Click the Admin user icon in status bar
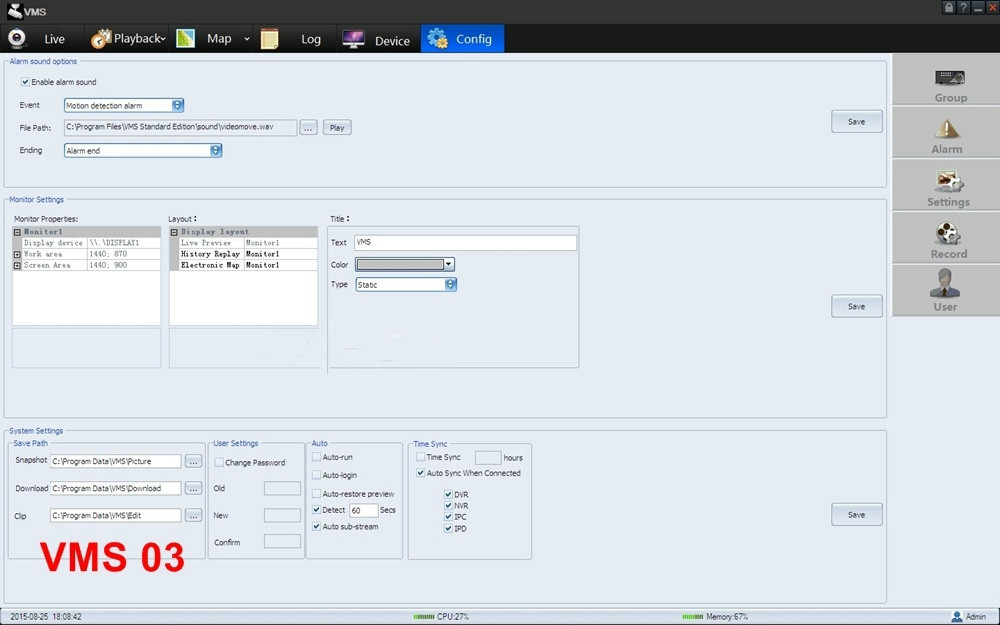 click(957, 617)
